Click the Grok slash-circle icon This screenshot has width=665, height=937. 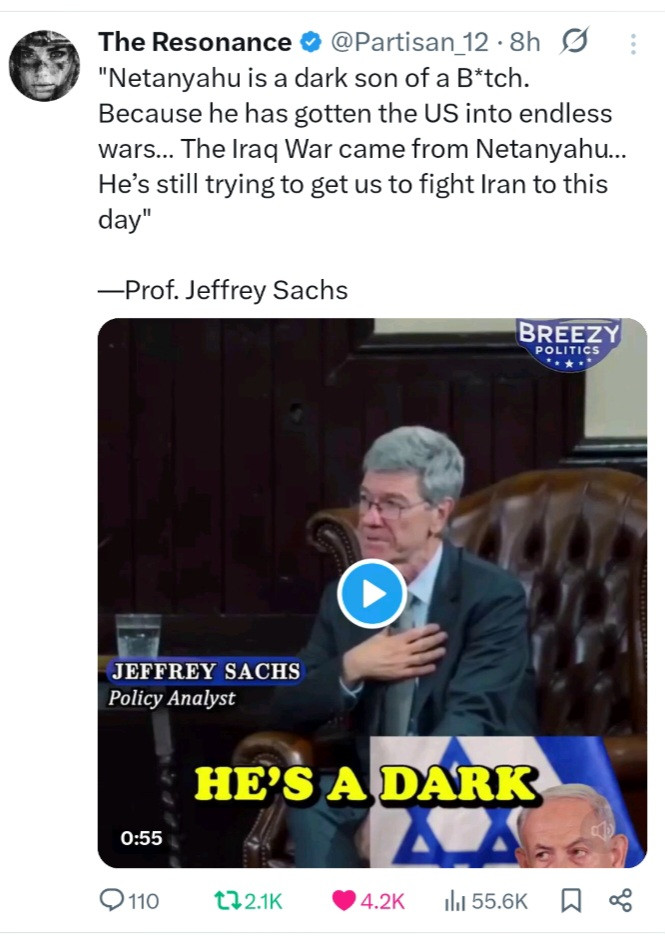(x=575, y=41)
